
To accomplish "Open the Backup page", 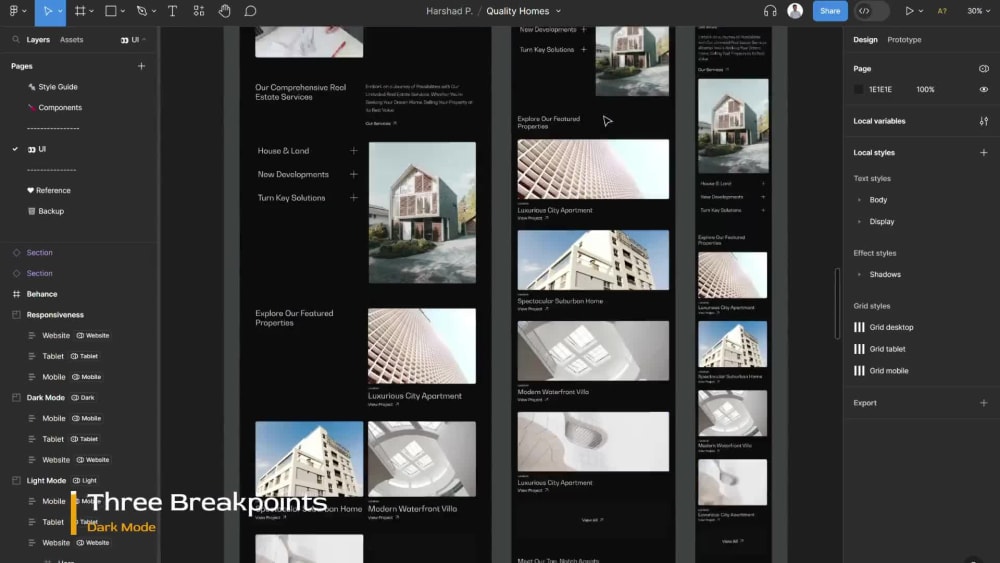I will (x=51, y=211).
